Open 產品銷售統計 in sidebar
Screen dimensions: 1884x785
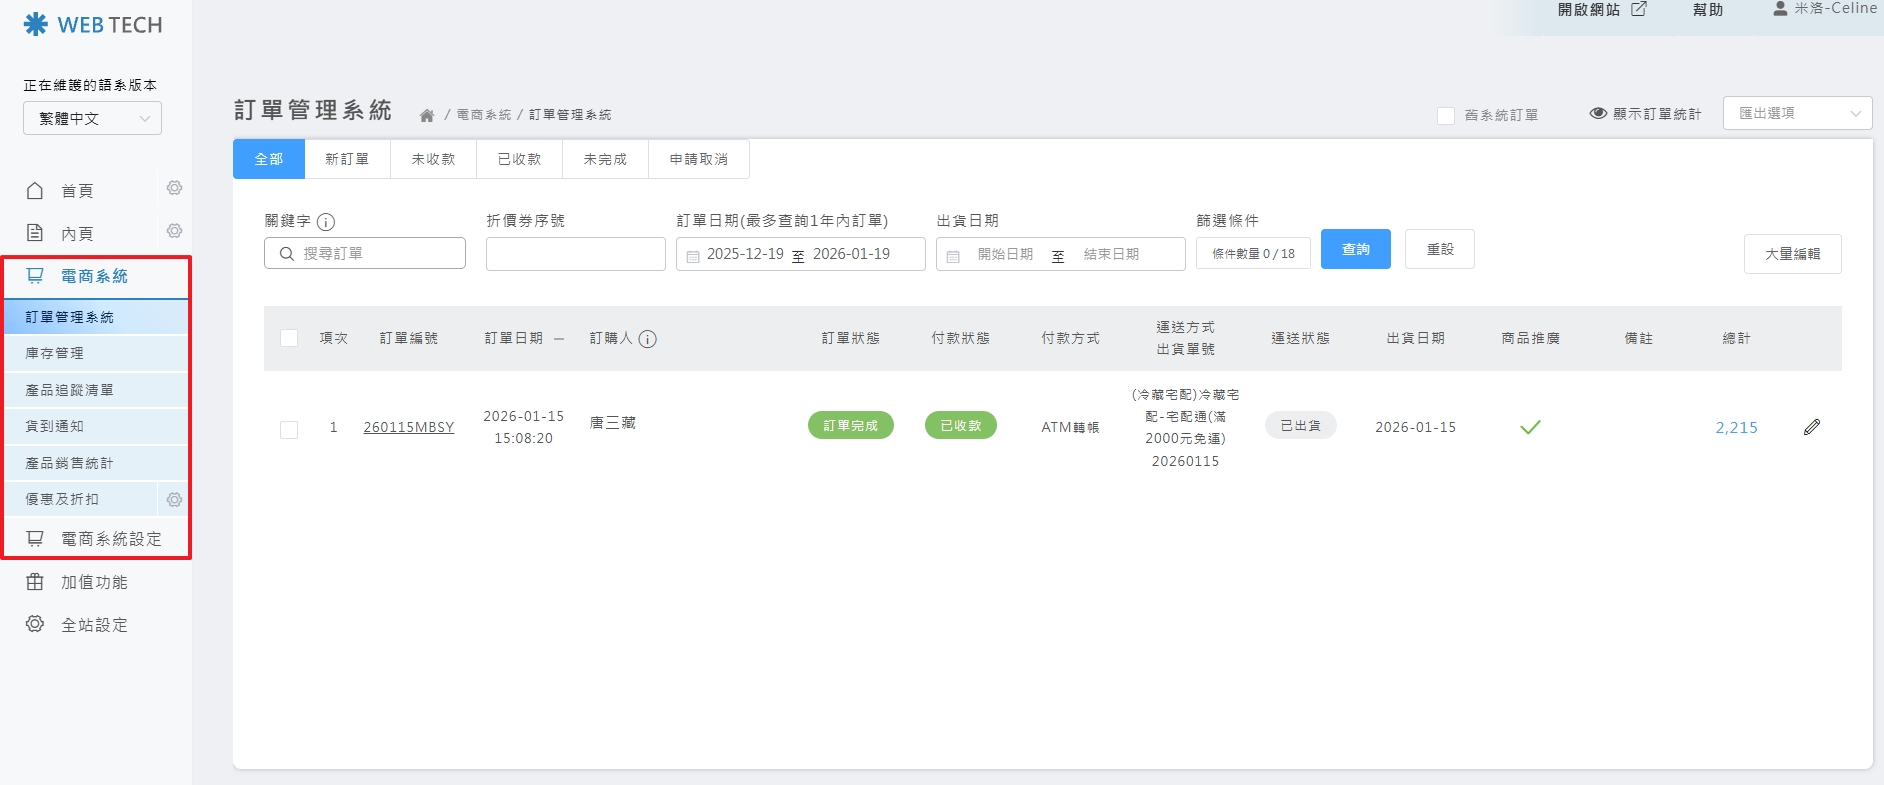96,463
